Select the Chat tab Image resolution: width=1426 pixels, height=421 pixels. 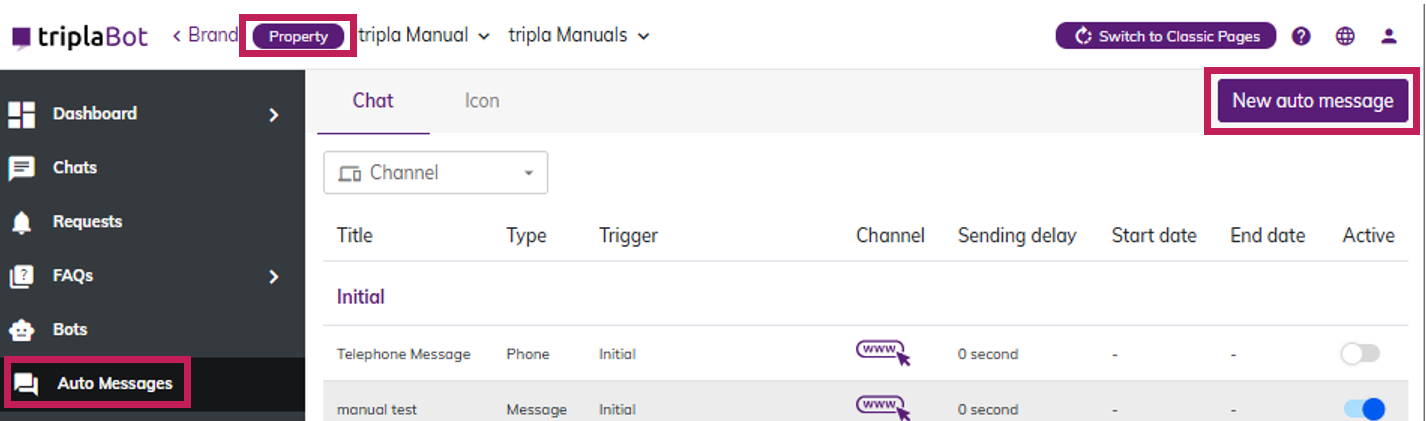pos(373,101)
